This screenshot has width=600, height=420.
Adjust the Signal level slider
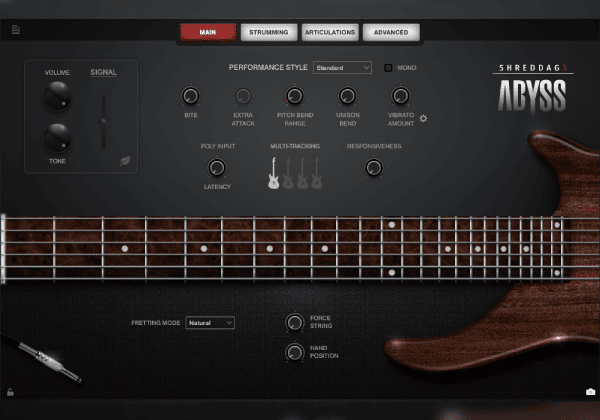click(x=103, y=122)
